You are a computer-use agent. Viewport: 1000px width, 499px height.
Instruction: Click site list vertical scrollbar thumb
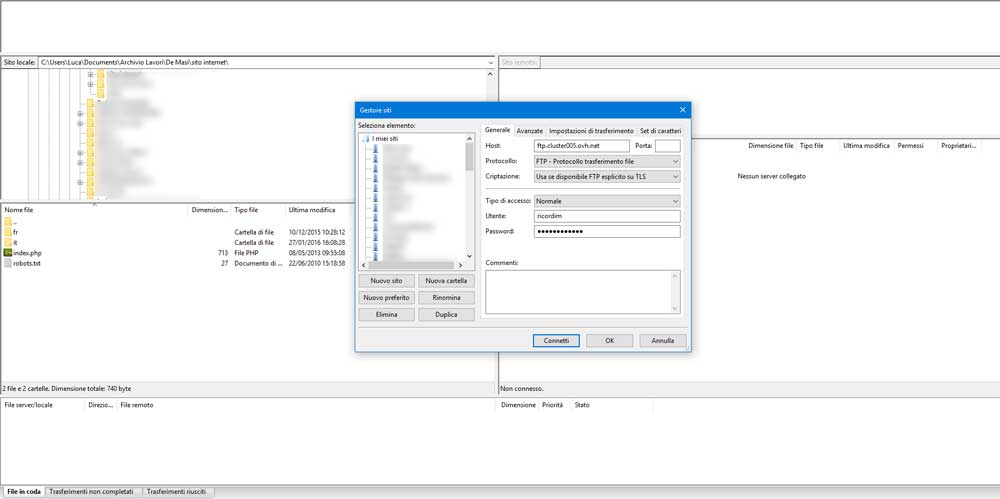point(469,156)
